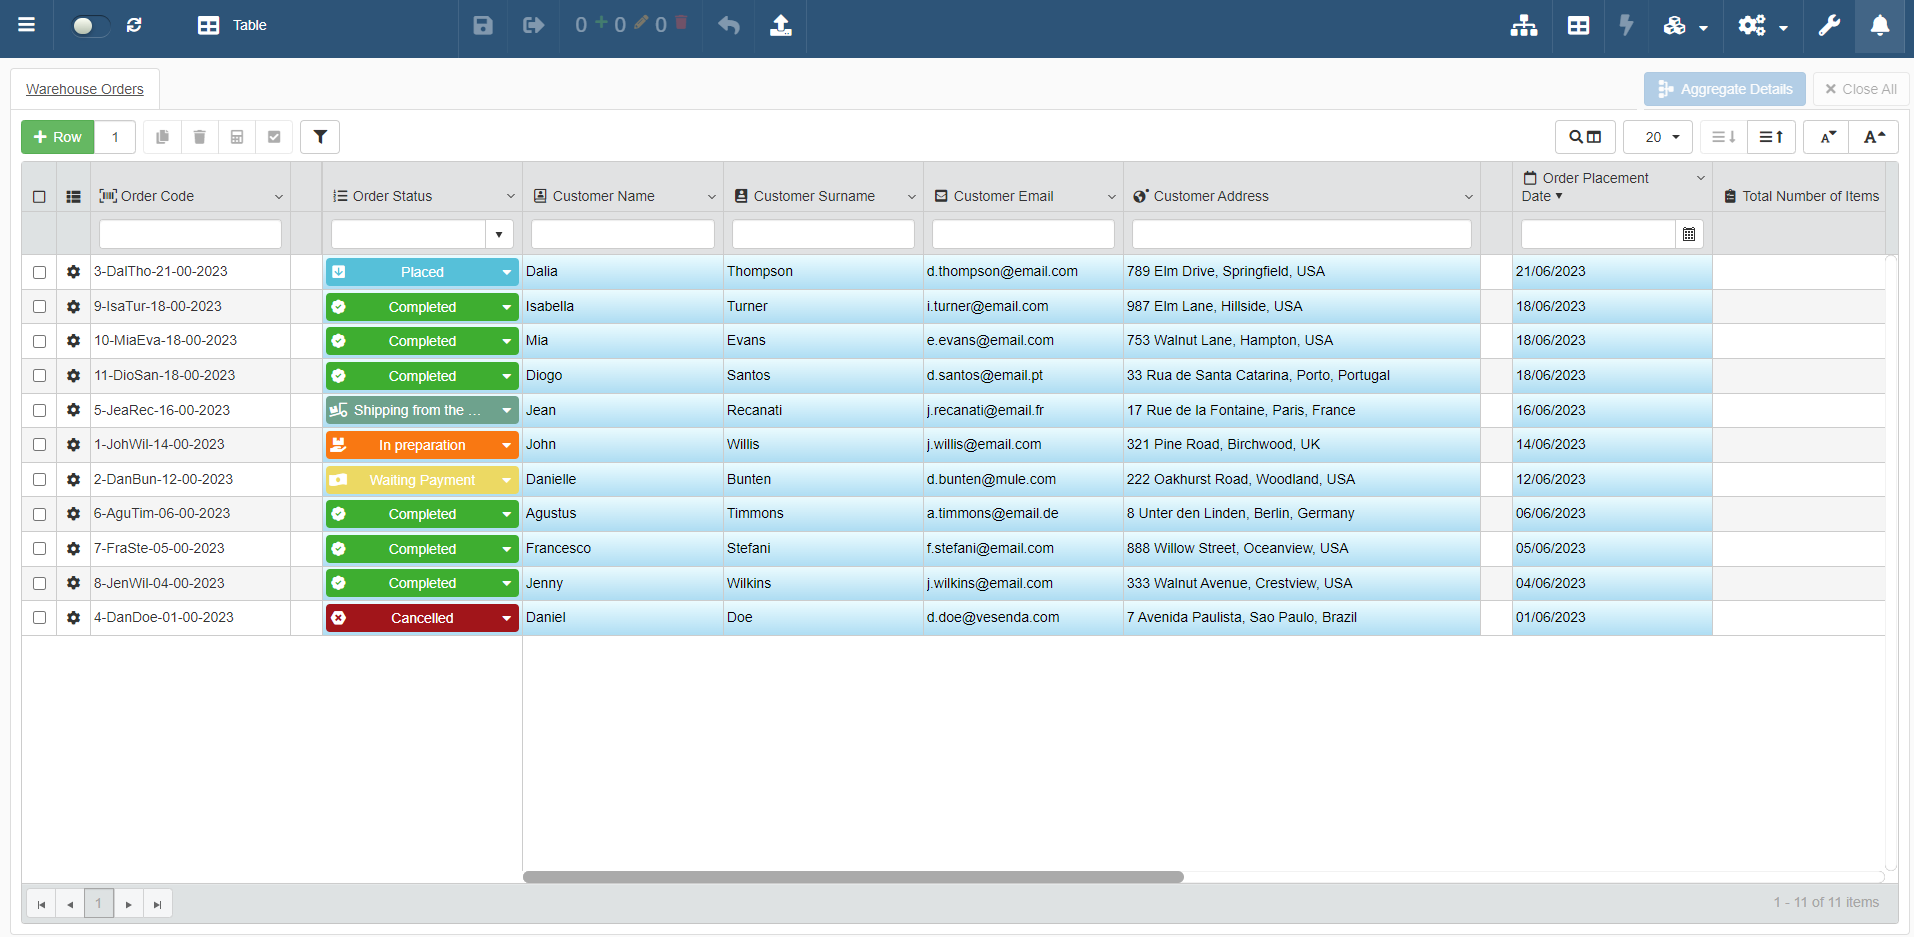This screenshot has height=937, width=1914.
Task: Open the page size 20 dropdown
Action: 1657,137
